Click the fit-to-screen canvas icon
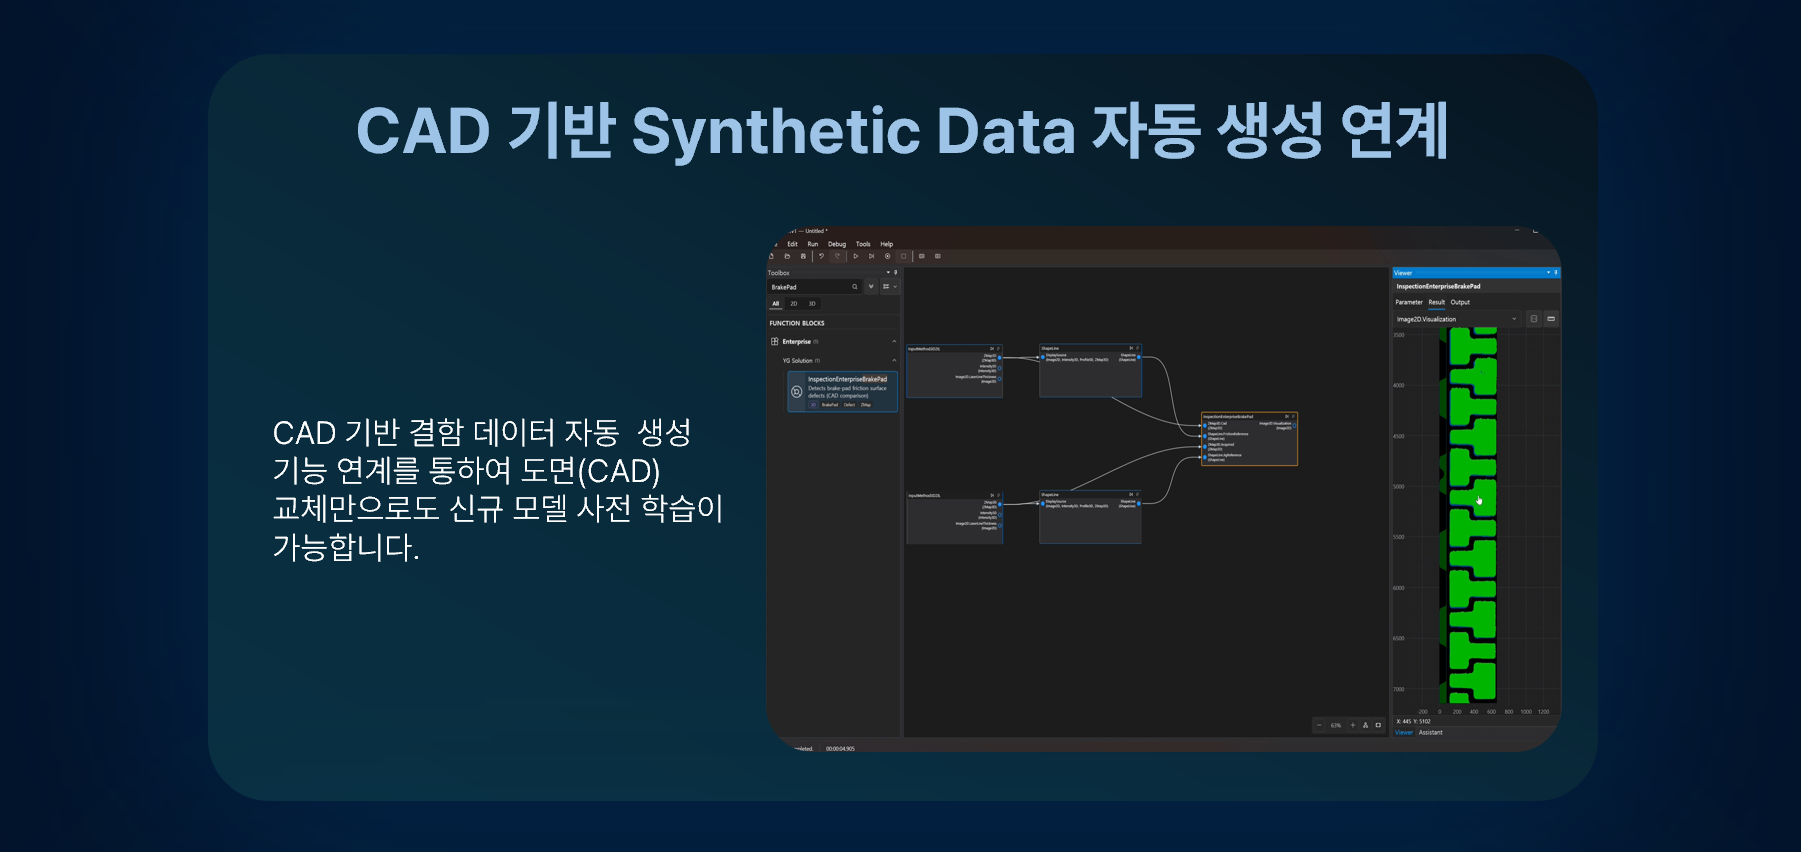Screen dimensions: 1801x852 tap(1378, 725)
